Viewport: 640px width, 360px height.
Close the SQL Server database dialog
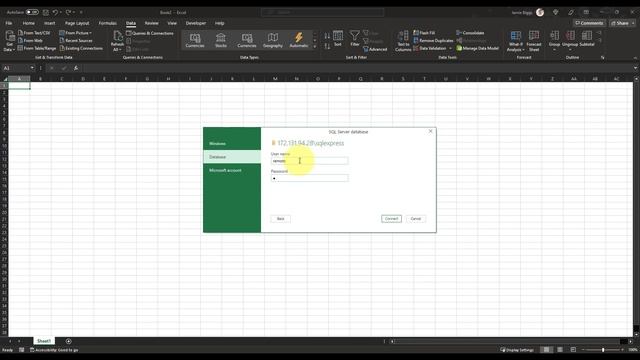pyautogui.click(x=430, y=131)
